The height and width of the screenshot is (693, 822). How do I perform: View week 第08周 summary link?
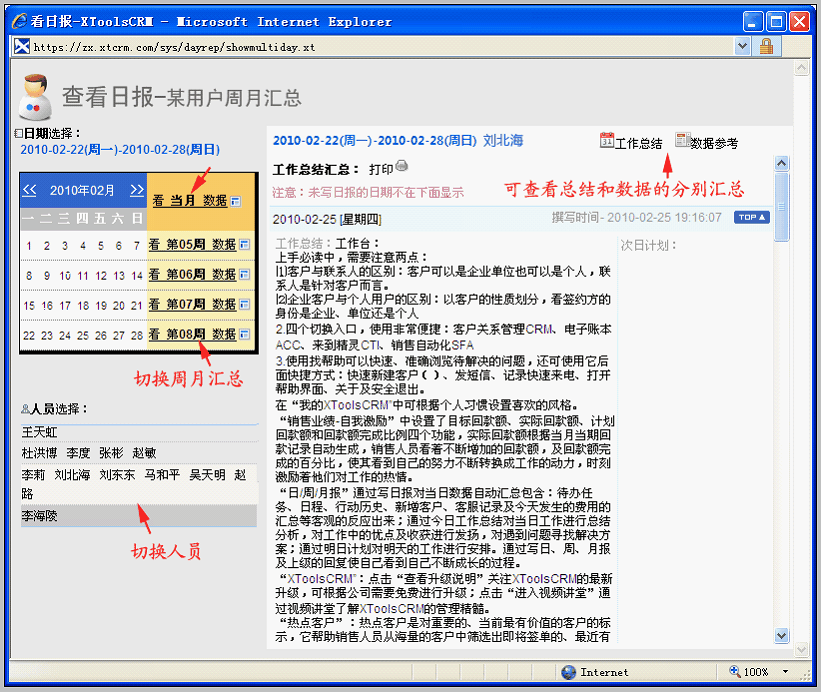tap(178, 334)
